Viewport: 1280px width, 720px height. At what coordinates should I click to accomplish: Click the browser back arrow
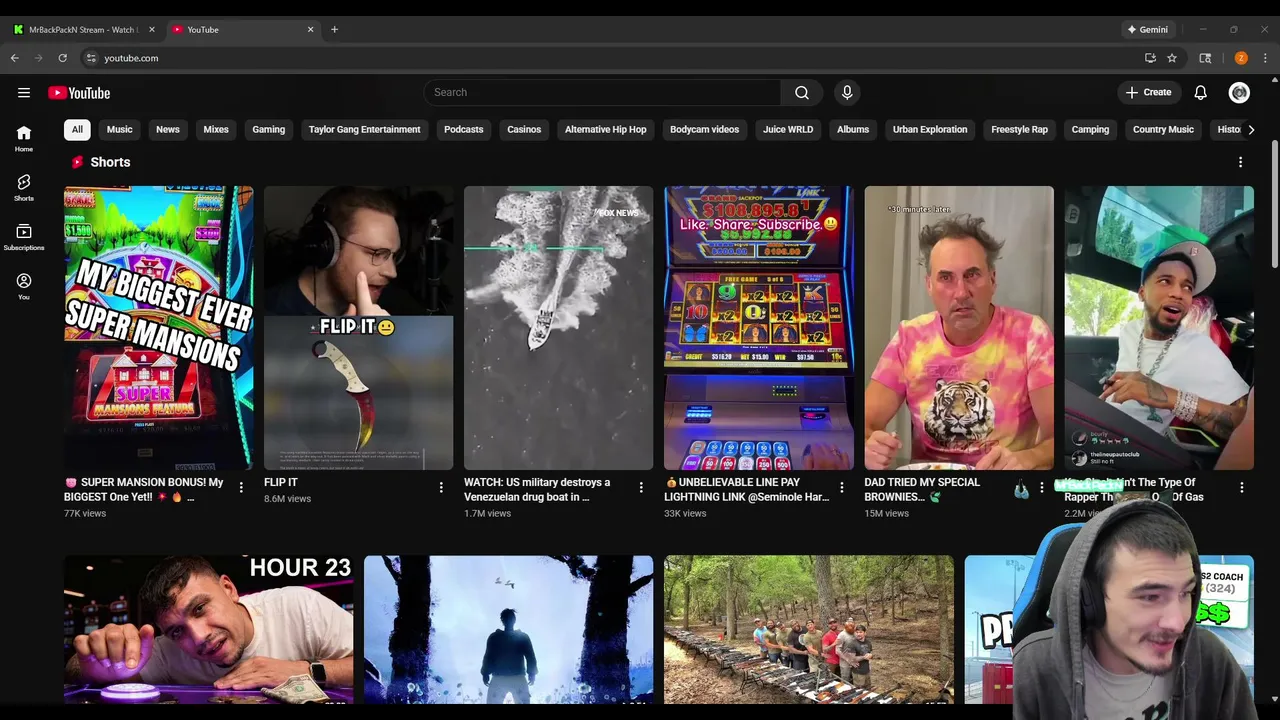(x=15, y=58)
